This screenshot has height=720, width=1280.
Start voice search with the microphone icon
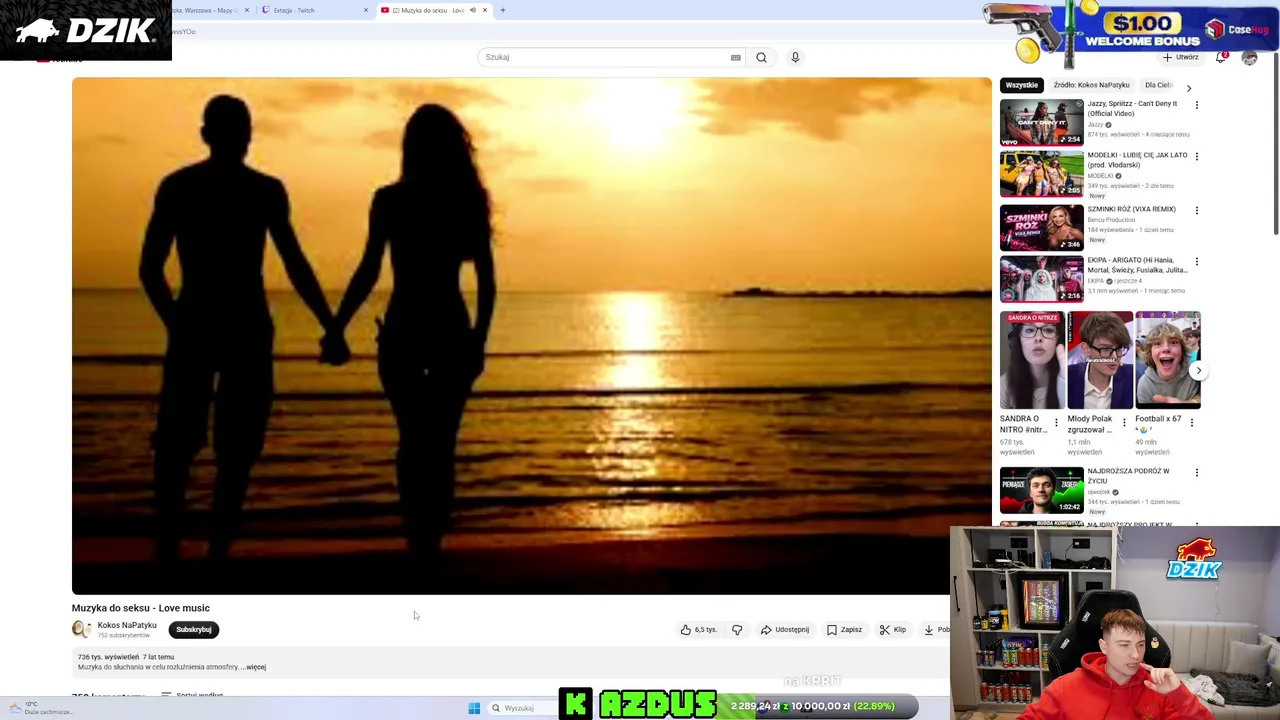pos(795,57)
